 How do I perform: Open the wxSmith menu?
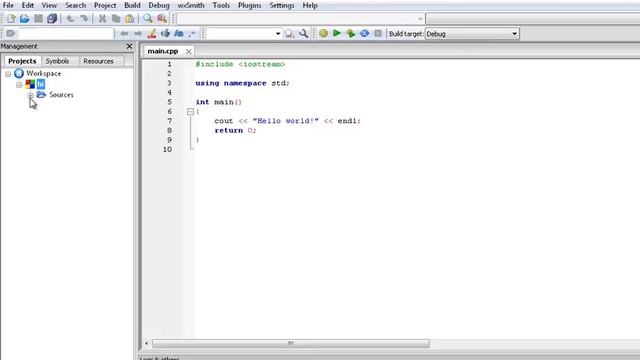tap(191, 5)
